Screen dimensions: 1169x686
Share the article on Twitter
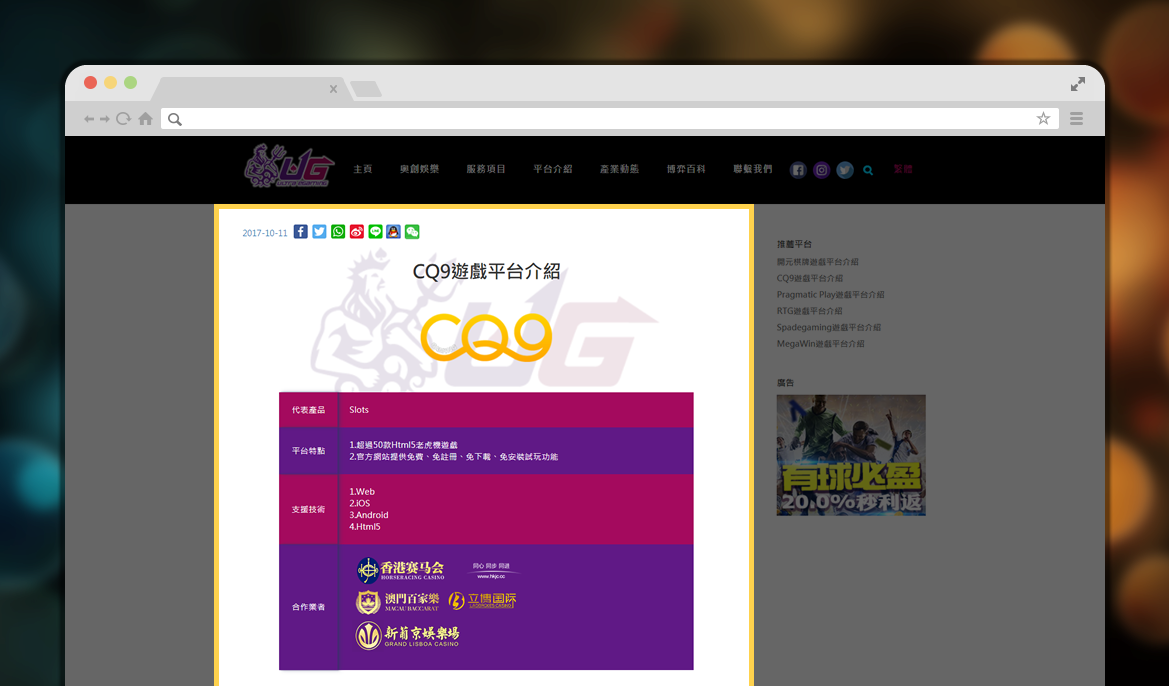(x=319, y=232)
